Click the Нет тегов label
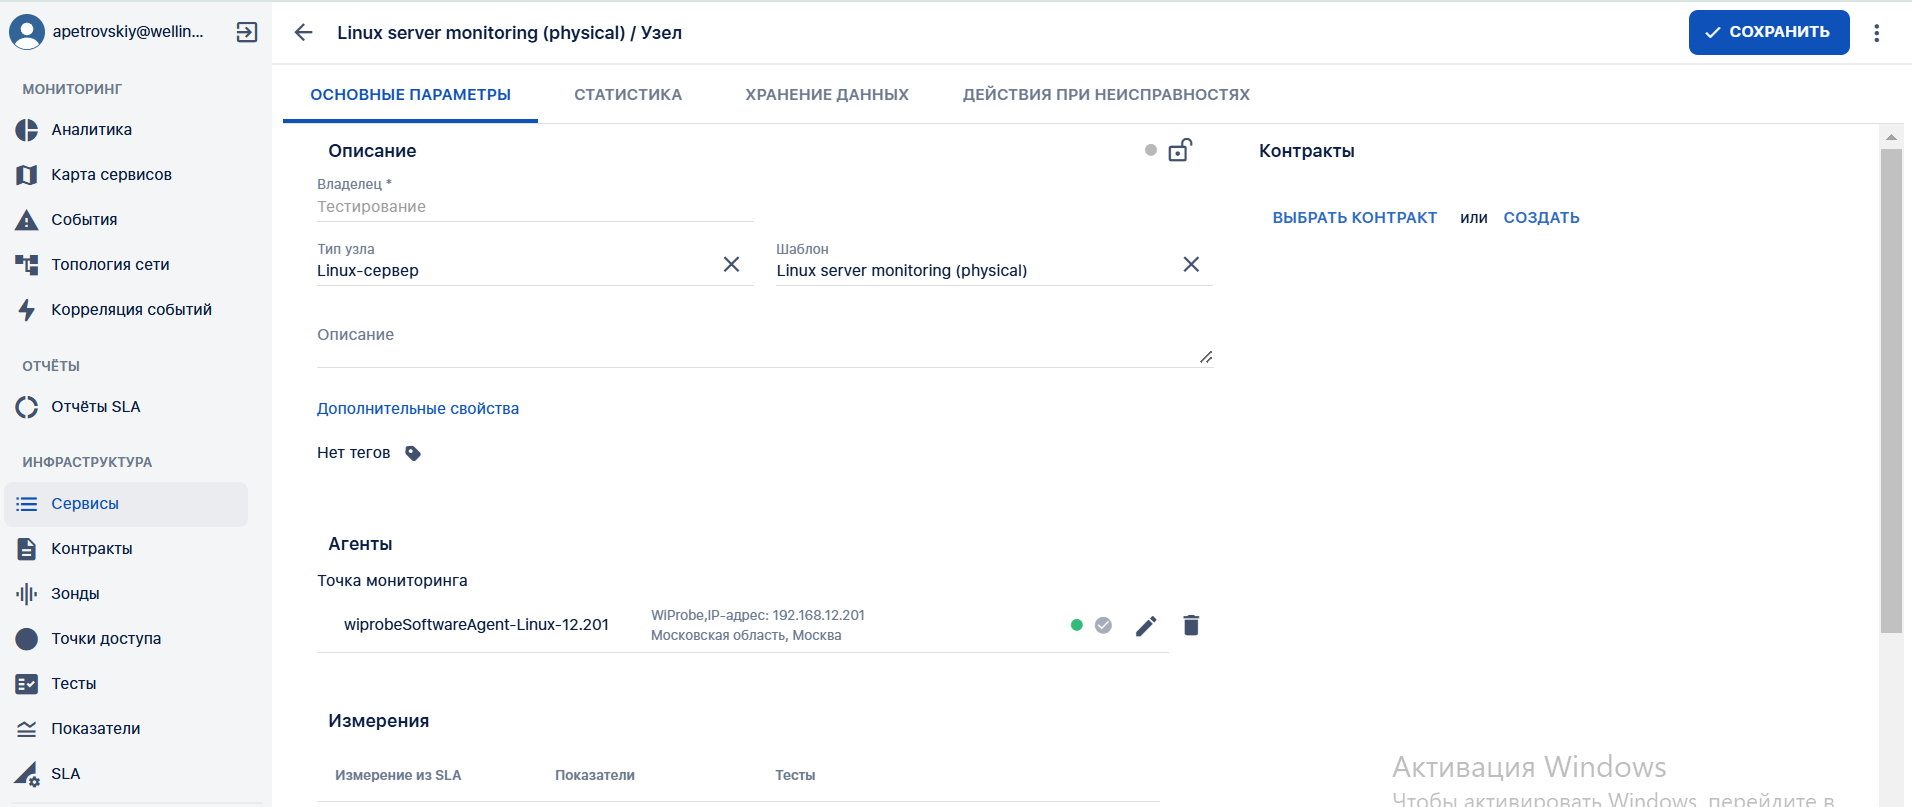This screenshot has width=1912, height=807. point(353,453)
